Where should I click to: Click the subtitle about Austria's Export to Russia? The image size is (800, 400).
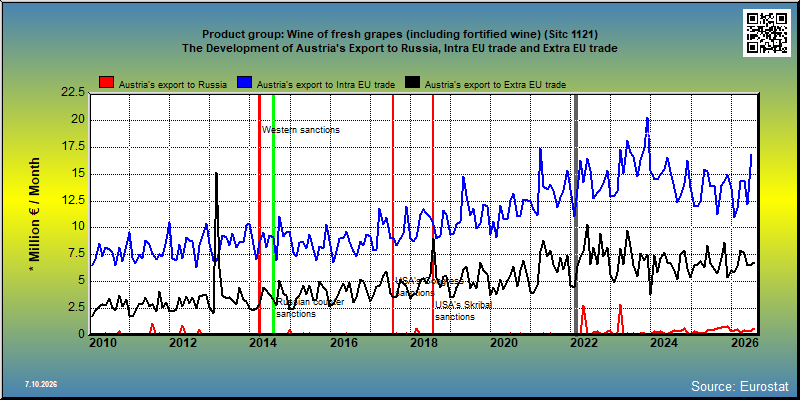tap(399, 48)
